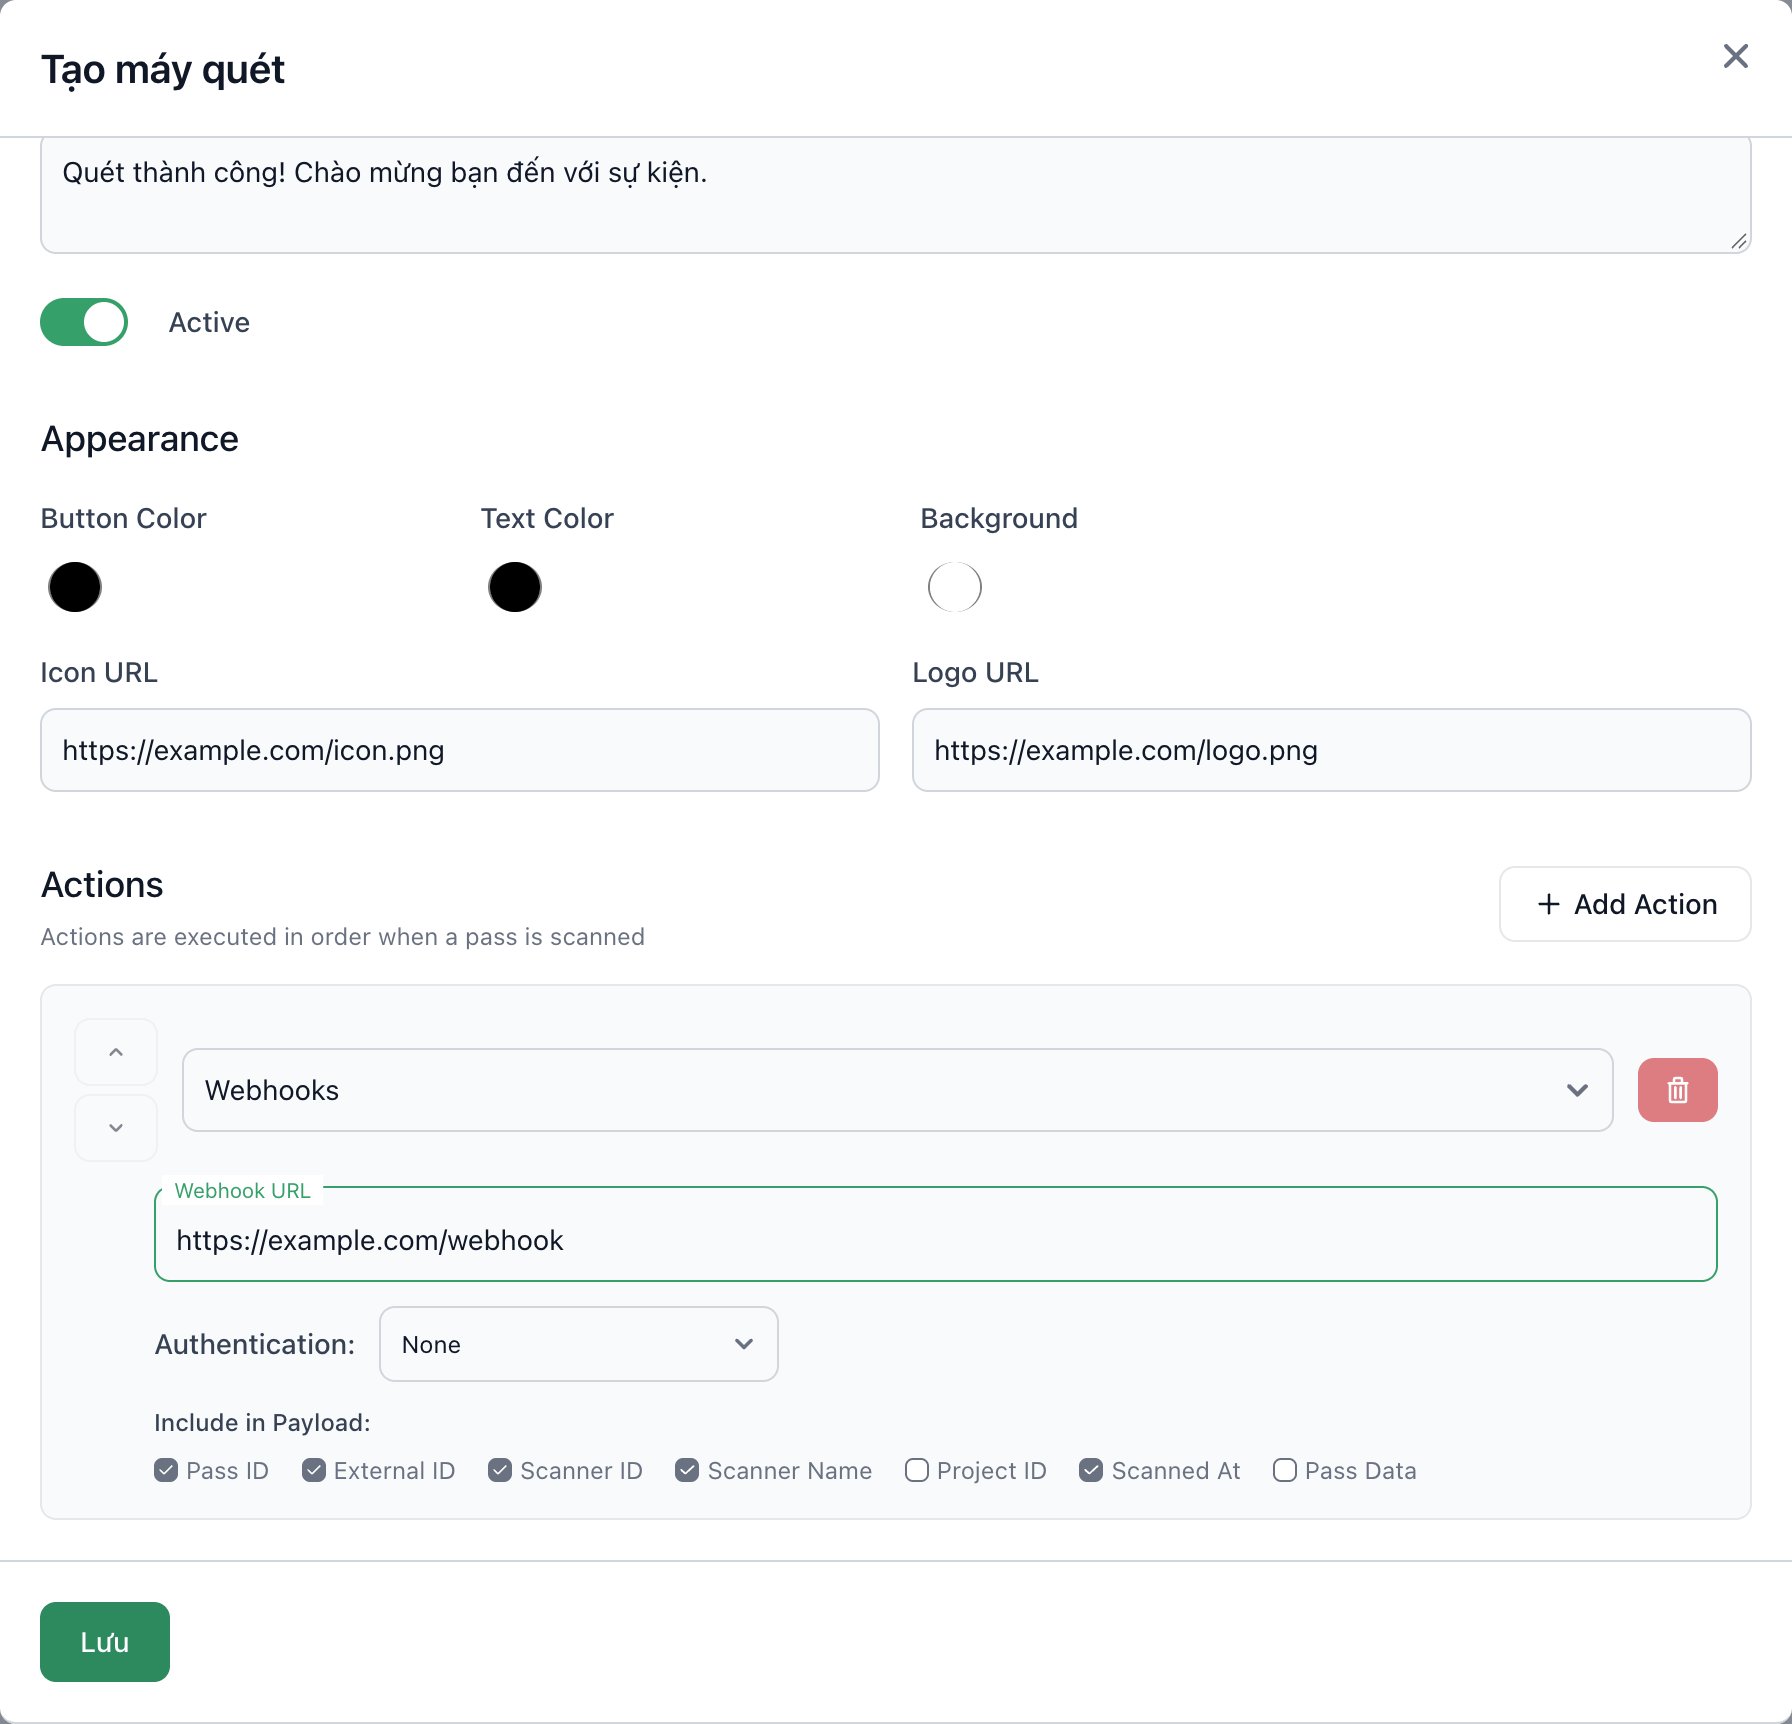The height and width of the screenshot is (1724, 1792).
Task: Delete the Webhooks action with trash icon
Action: tap(1677, 1090)
